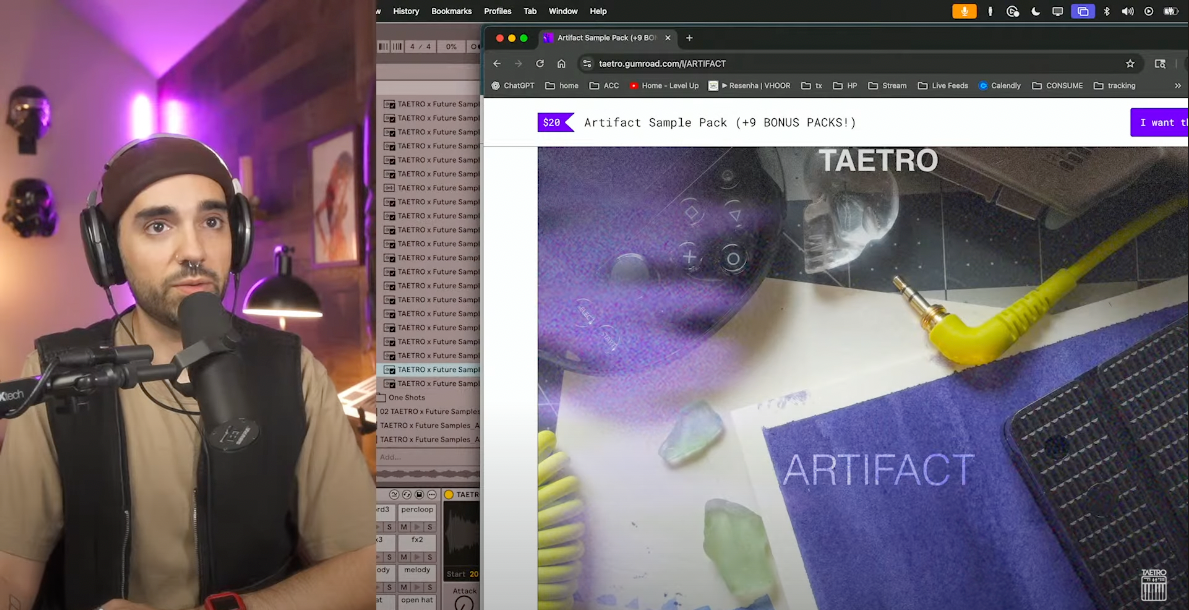Mute the percloop pad
The image size is (1189, 610).
[404, 527]
